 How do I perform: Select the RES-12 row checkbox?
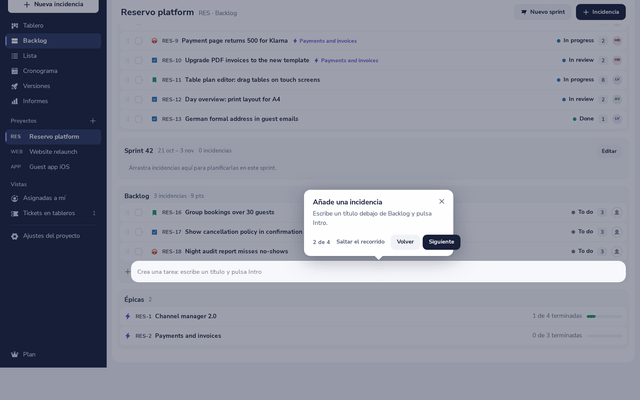(139, 100)
